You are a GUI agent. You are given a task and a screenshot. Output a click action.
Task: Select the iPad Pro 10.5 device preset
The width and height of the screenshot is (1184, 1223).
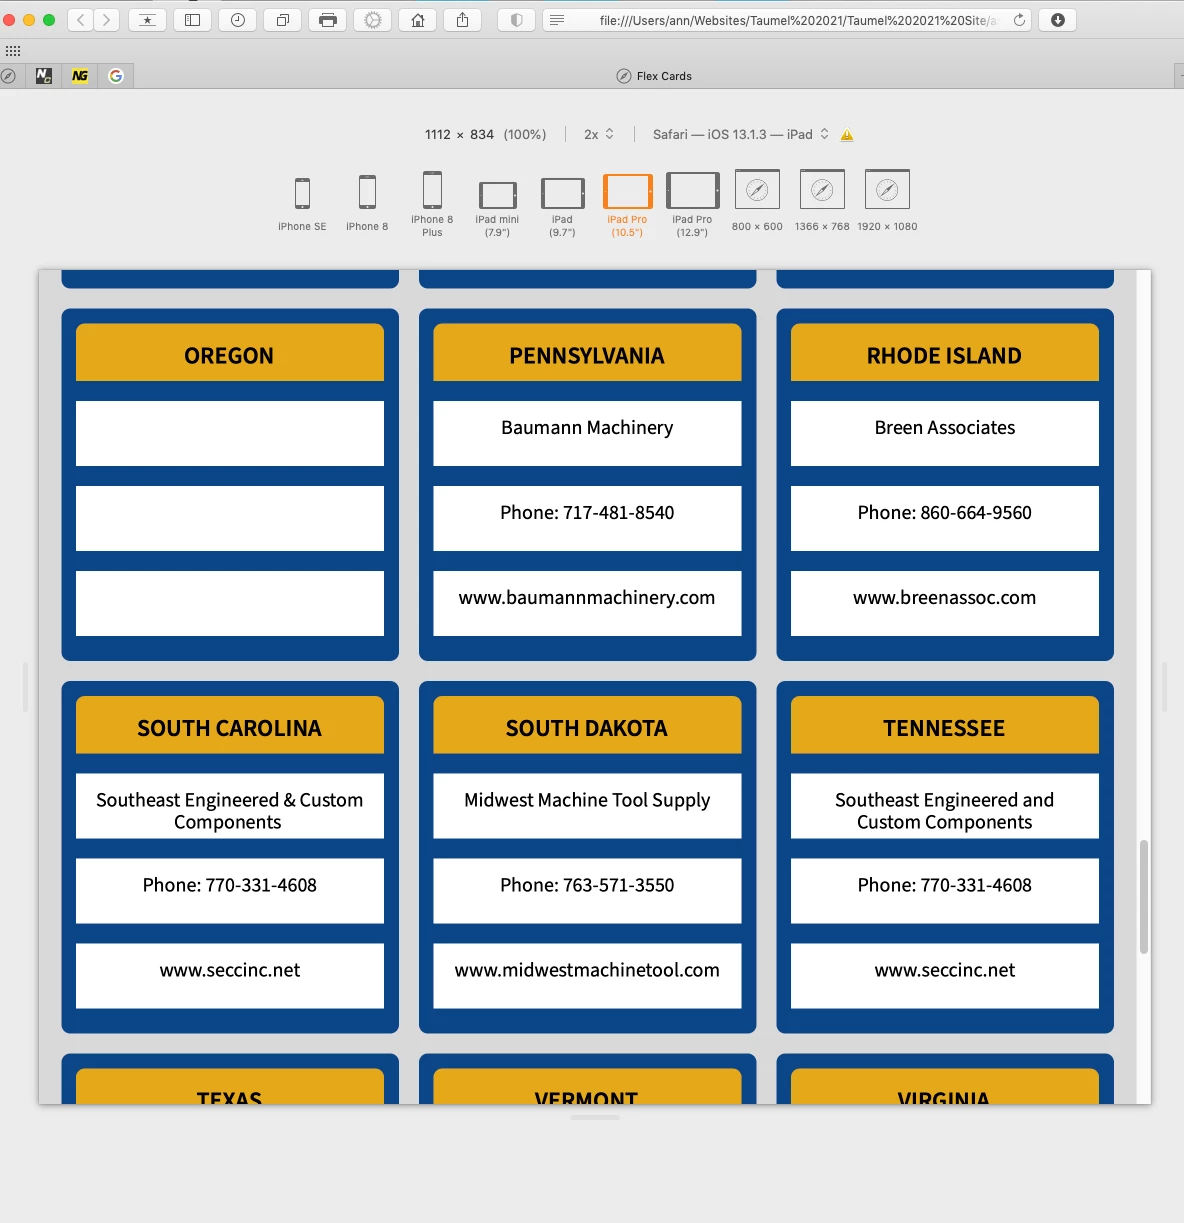click(627, 206)
